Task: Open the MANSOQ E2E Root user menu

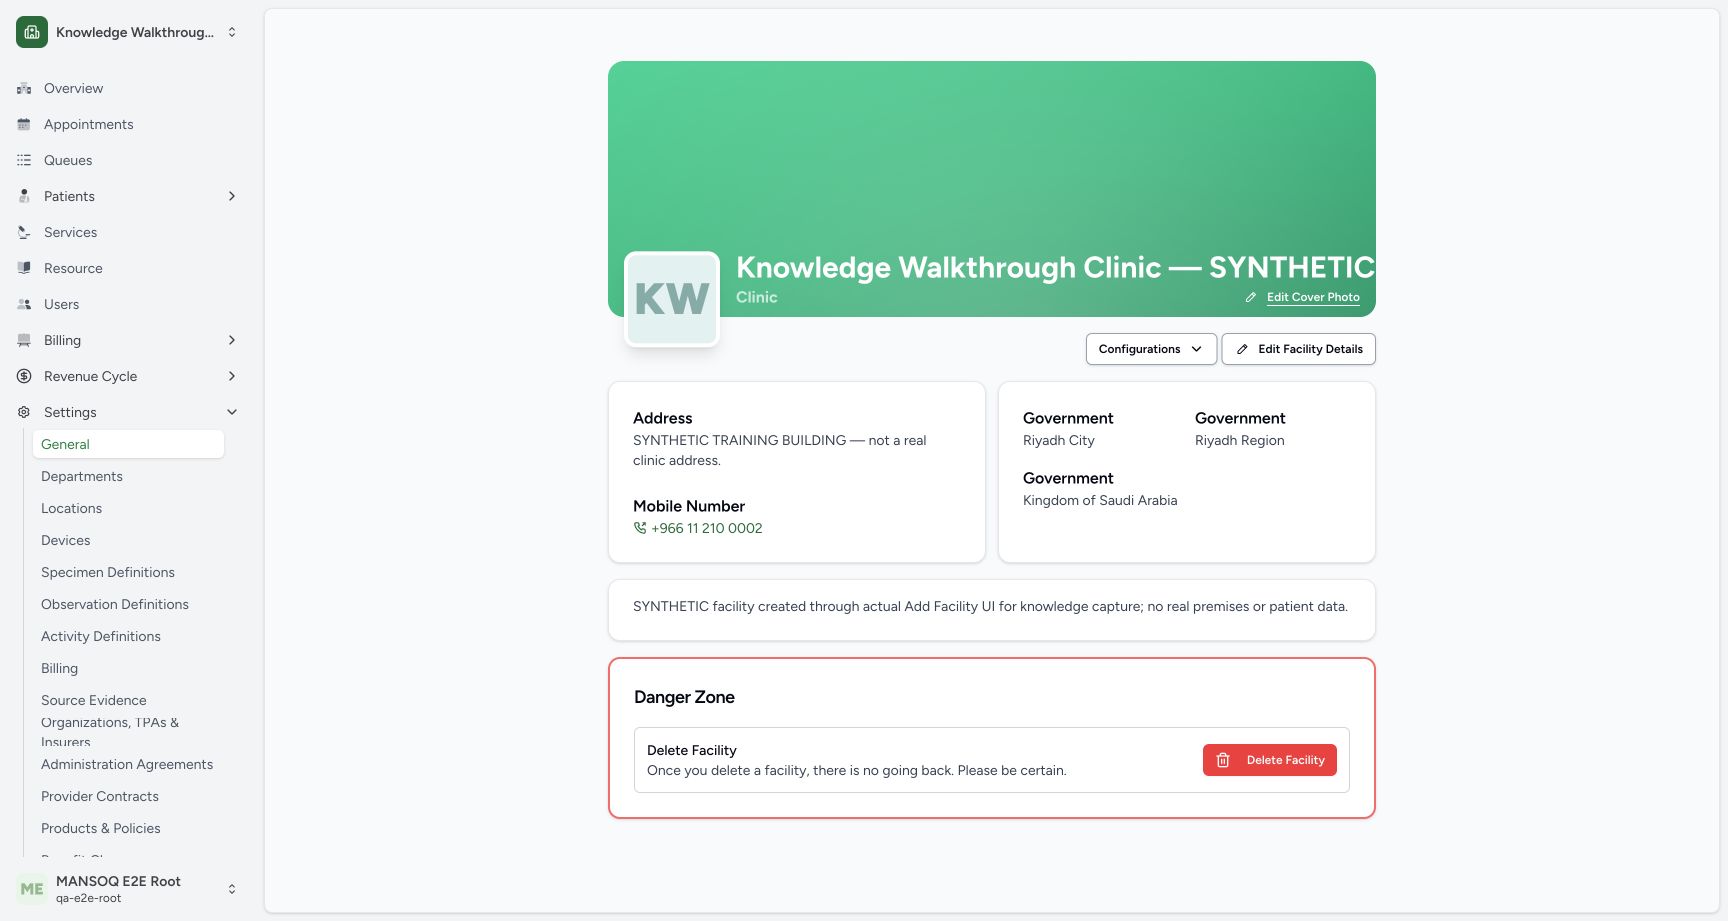Action: coord(128,889)
